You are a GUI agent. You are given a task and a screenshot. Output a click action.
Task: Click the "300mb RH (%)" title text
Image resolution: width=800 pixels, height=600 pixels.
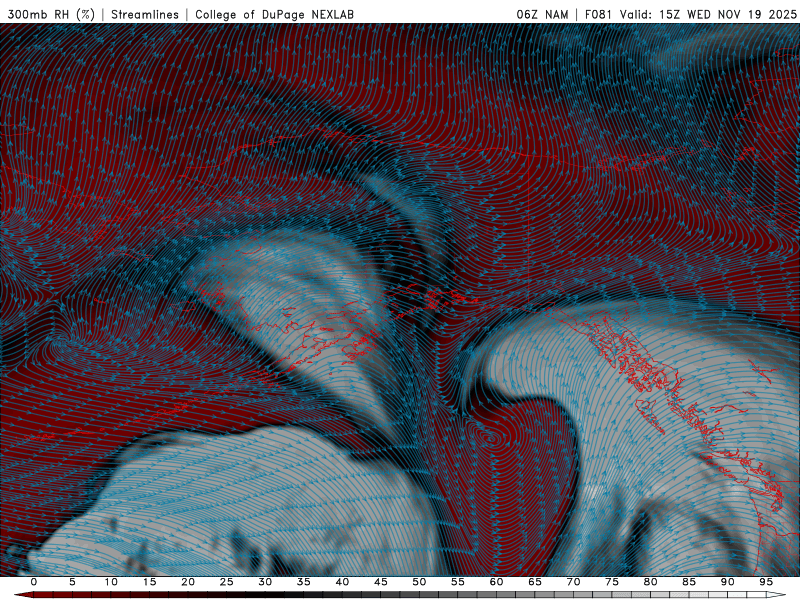51,14
